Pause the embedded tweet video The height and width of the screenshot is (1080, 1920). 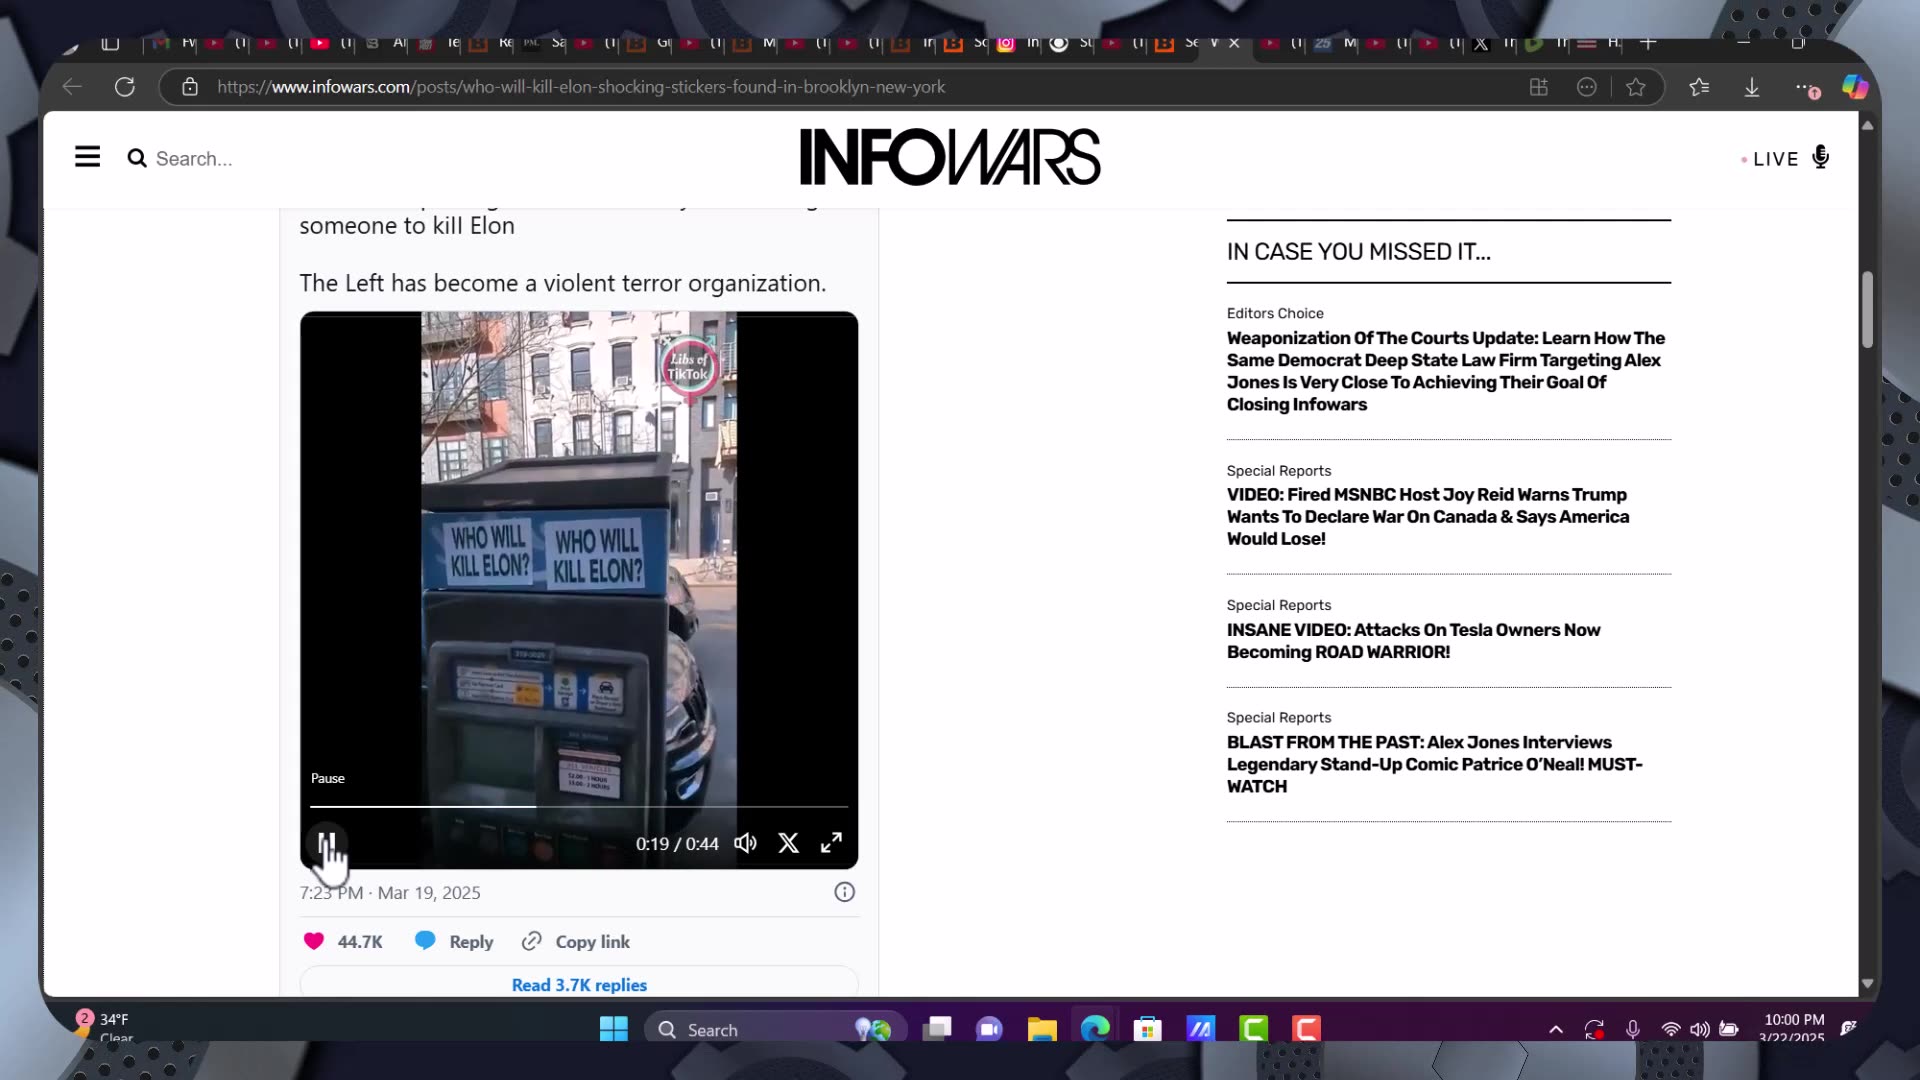pos(326,843)
